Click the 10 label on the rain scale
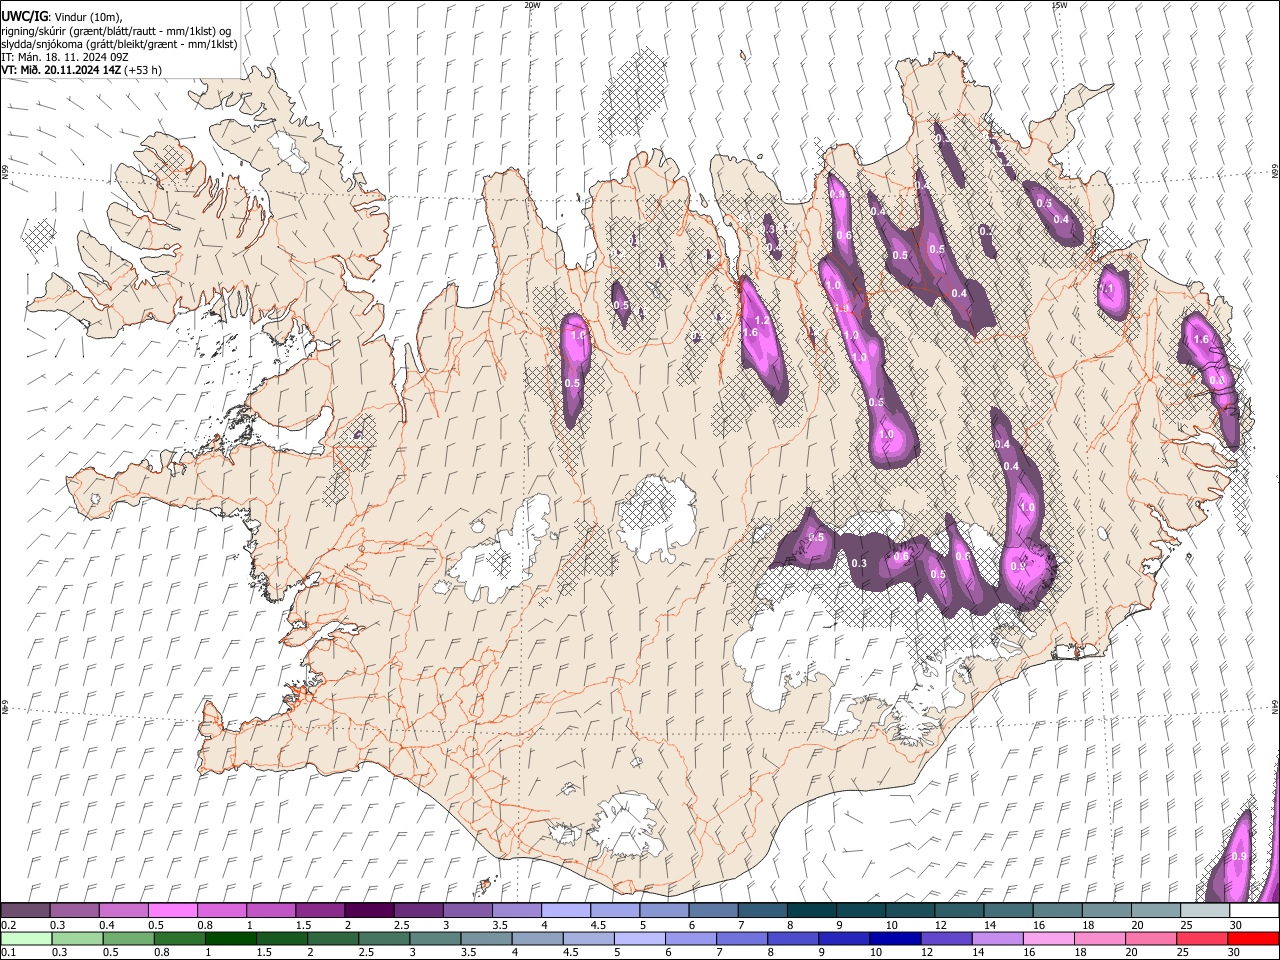1280x960 pixels. tap(876, 952)
